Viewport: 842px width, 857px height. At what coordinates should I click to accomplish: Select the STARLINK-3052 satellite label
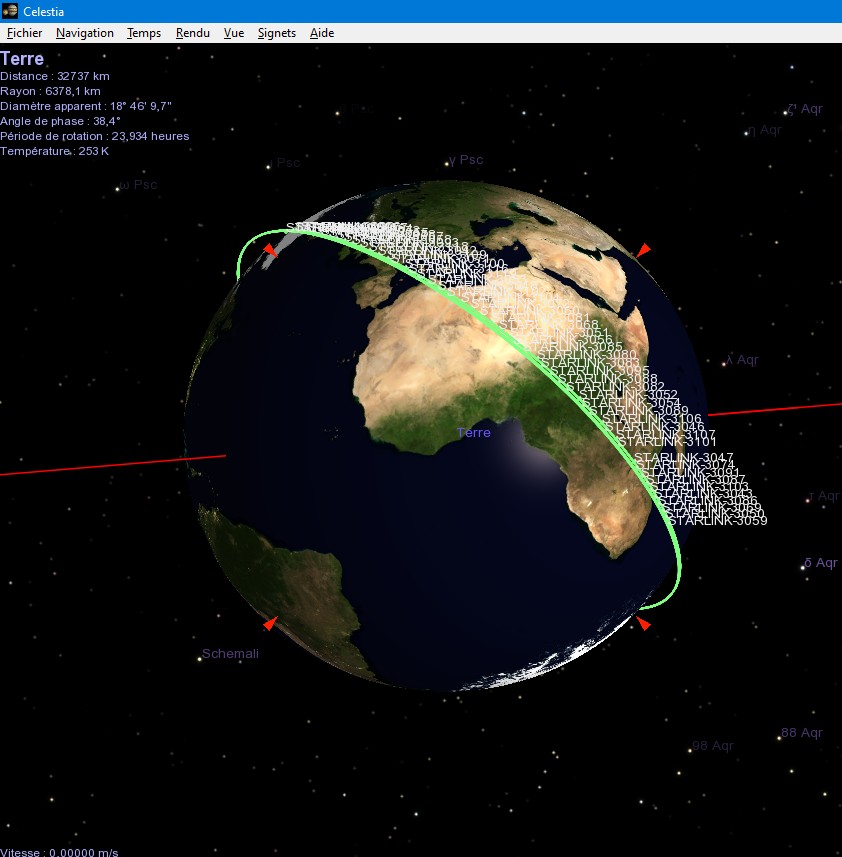click(628, 394)
